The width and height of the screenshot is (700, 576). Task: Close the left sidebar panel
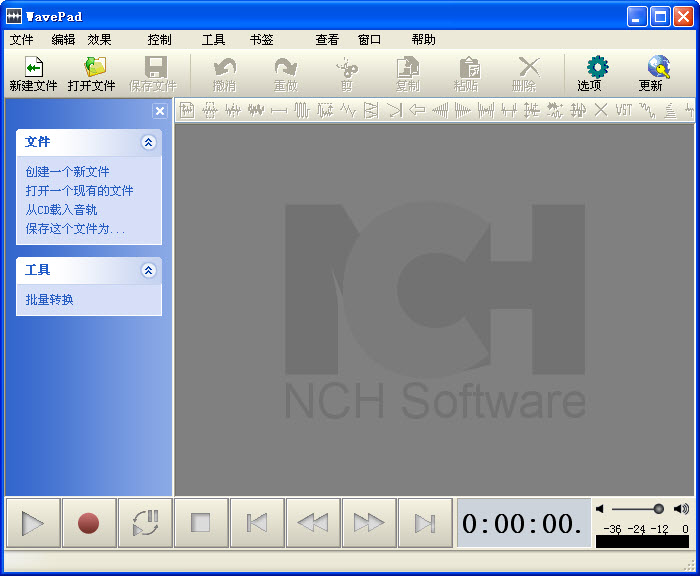[159, 111]
